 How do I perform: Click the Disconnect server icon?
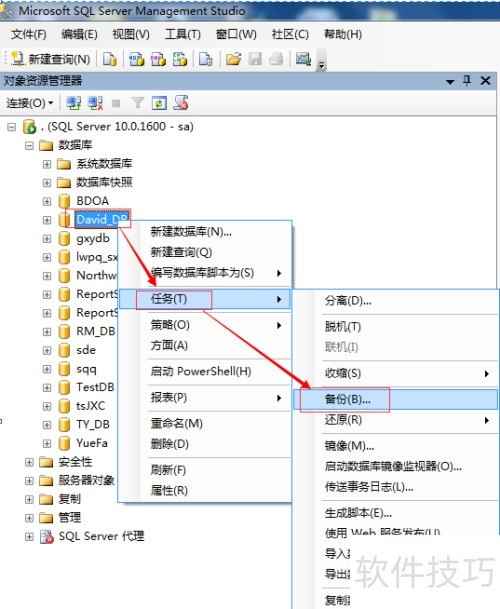(x=95, y=103)
